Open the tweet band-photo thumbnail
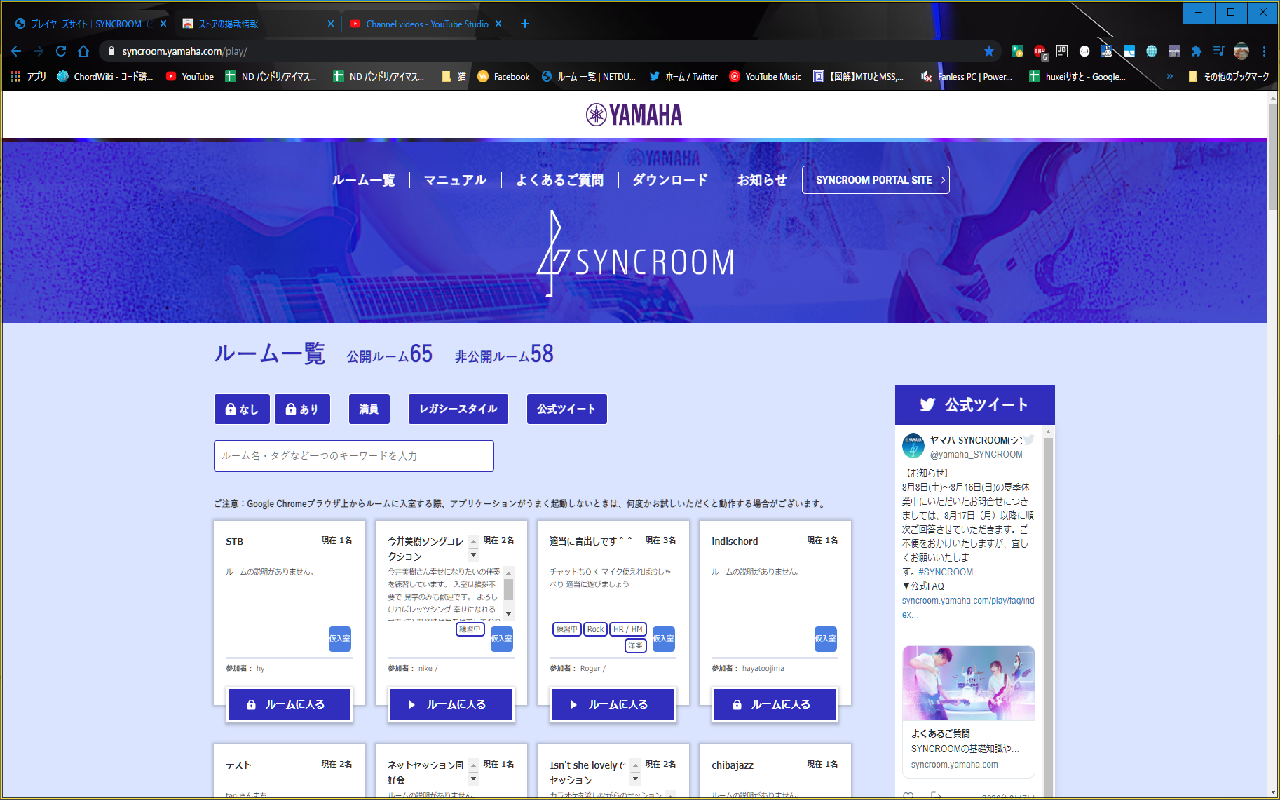 (969, 684)
